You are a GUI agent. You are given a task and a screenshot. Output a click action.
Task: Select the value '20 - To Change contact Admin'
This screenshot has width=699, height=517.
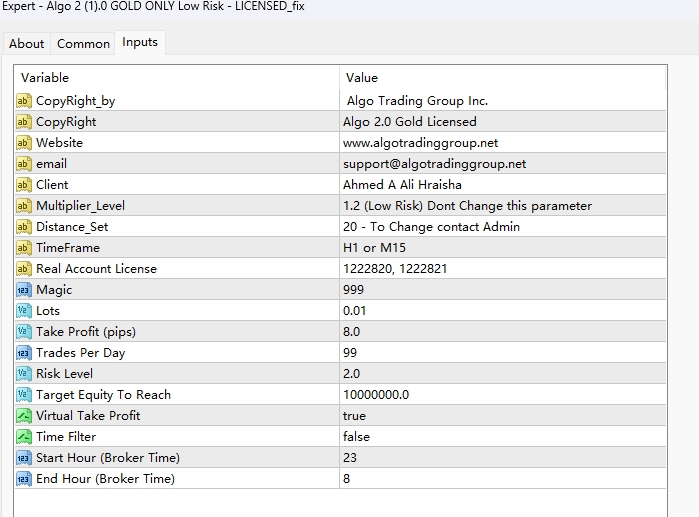point(431,227)
